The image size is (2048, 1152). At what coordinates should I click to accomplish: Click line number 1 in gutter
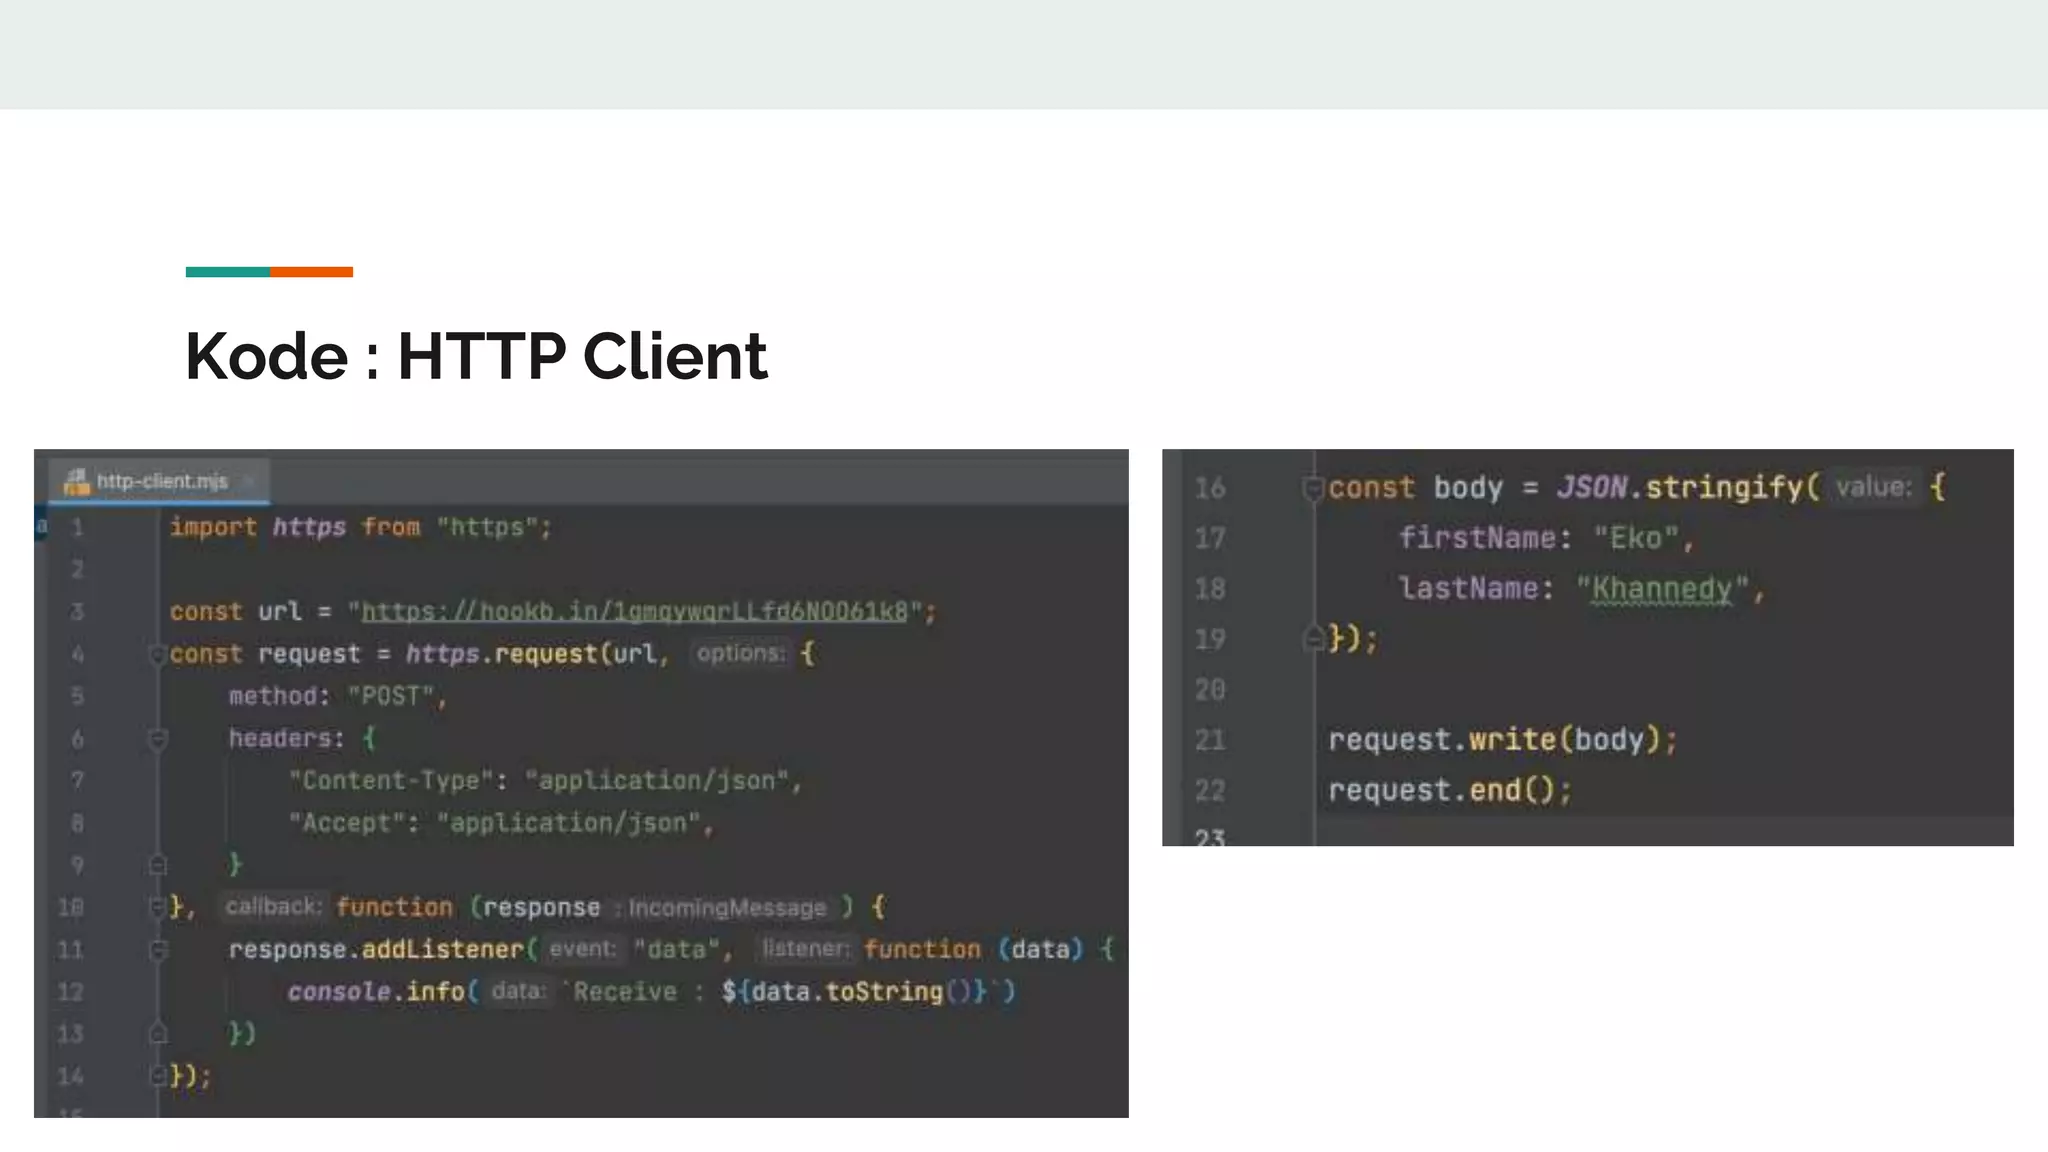77,527
